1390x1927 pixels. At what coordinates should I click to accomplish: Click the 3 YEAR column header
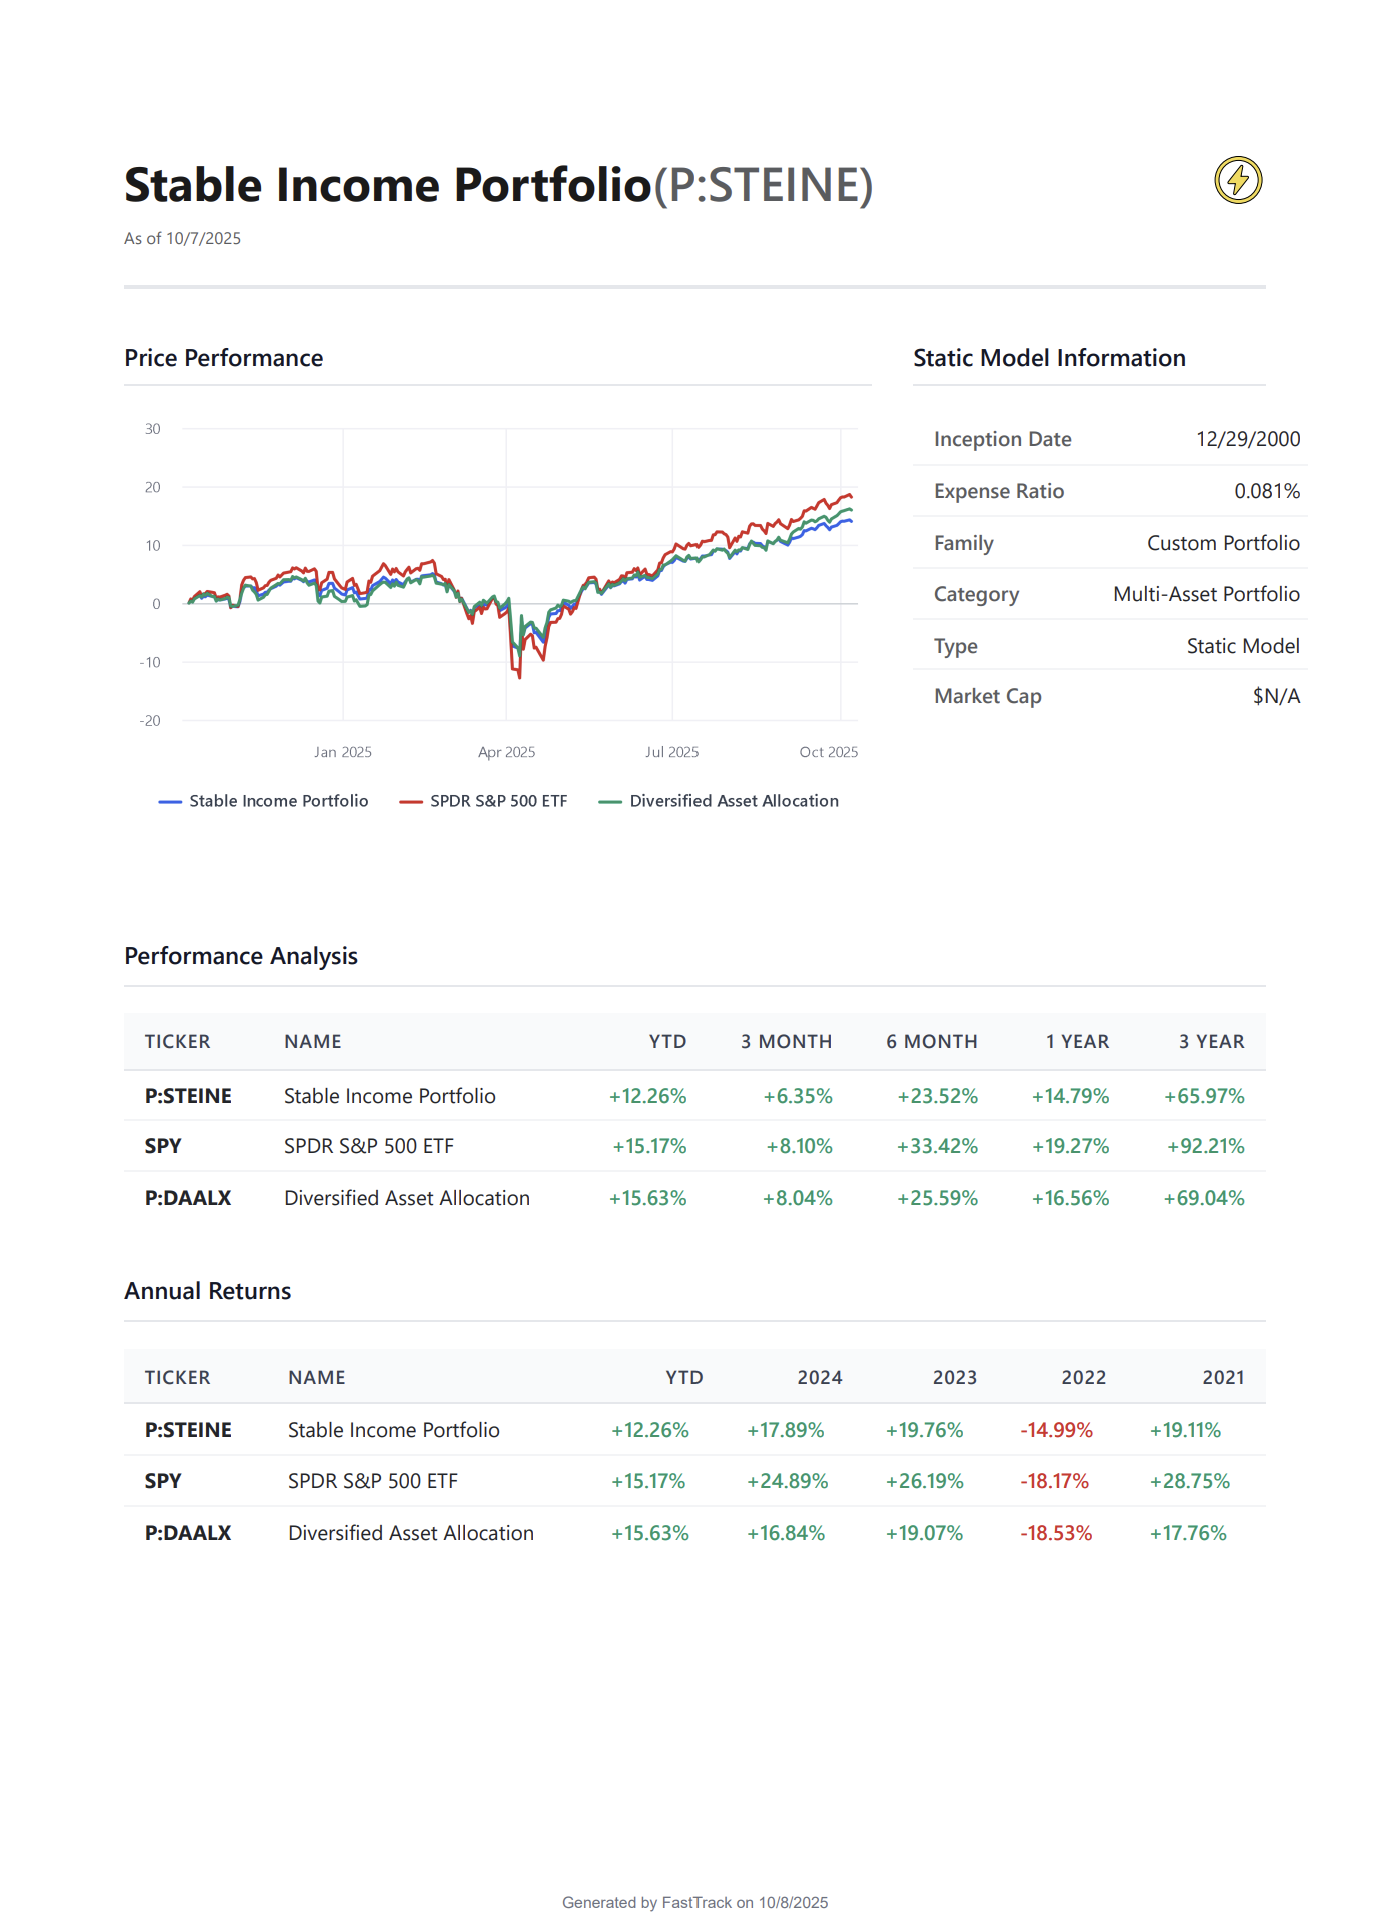click(1211, 1042)
